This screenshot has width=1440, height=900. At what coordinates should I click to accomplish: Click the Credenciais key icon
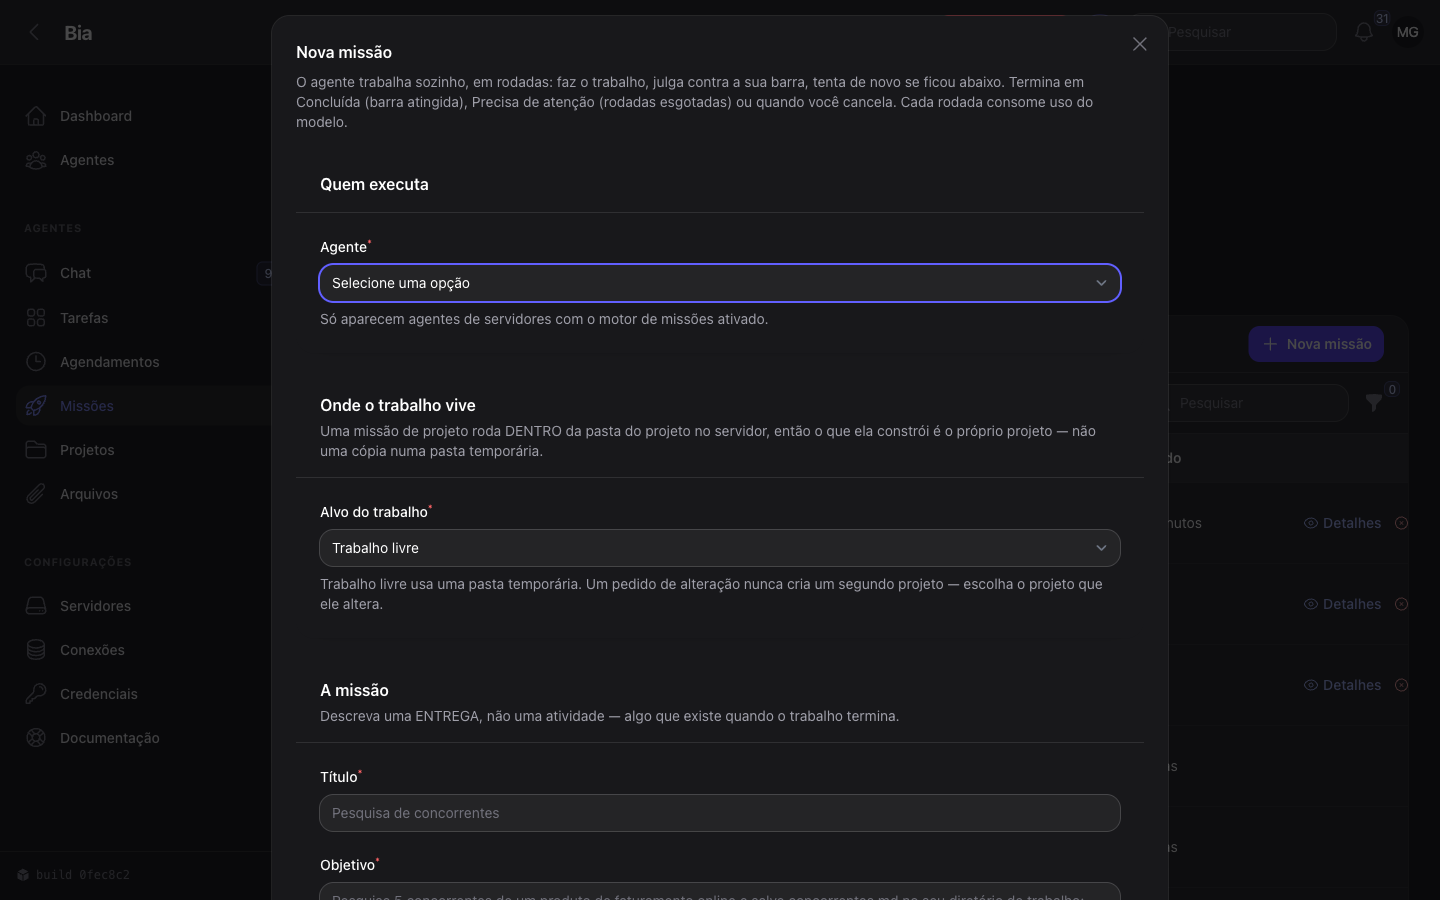coord(36,694)
